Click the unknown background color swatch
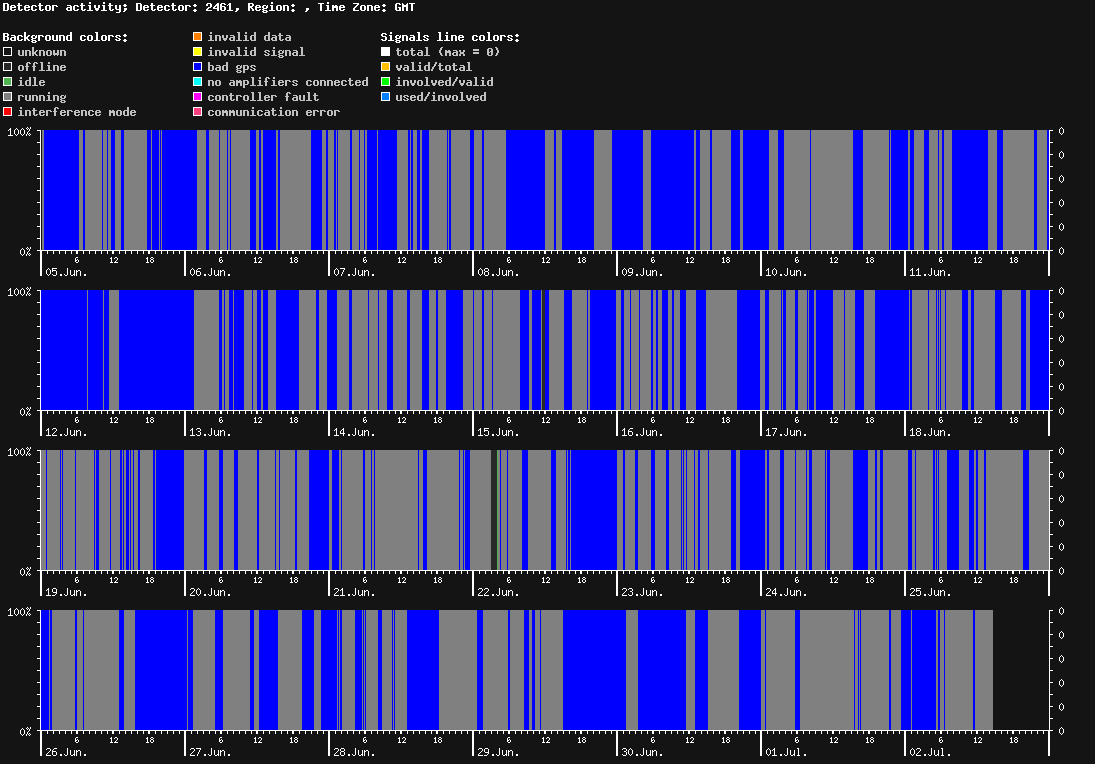The width and height of the screenshot is (1095, 764). (8, 52)
